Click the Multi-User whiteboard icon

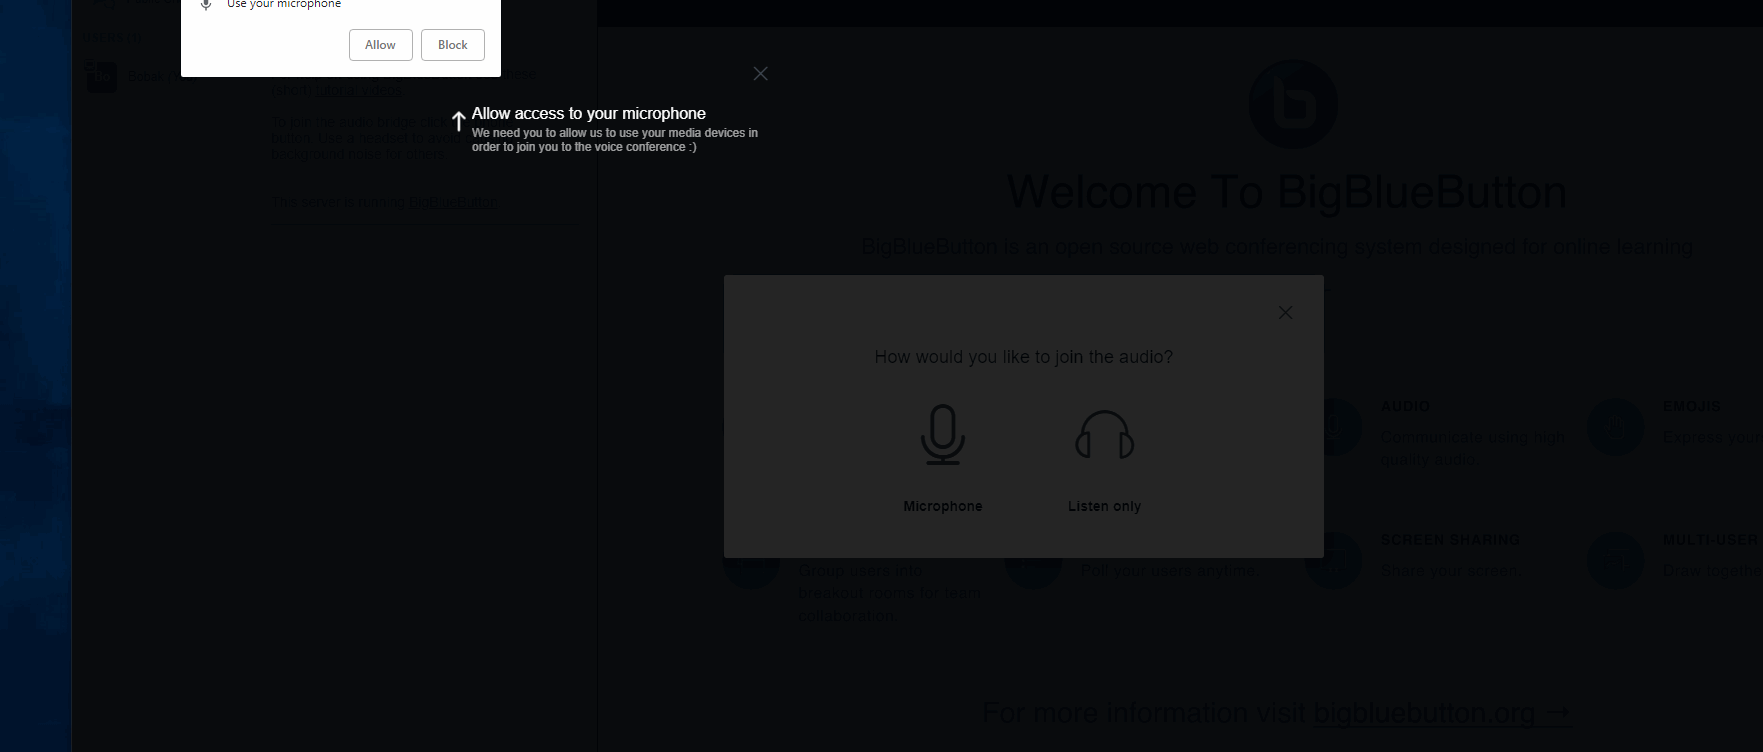(1615, 560)
